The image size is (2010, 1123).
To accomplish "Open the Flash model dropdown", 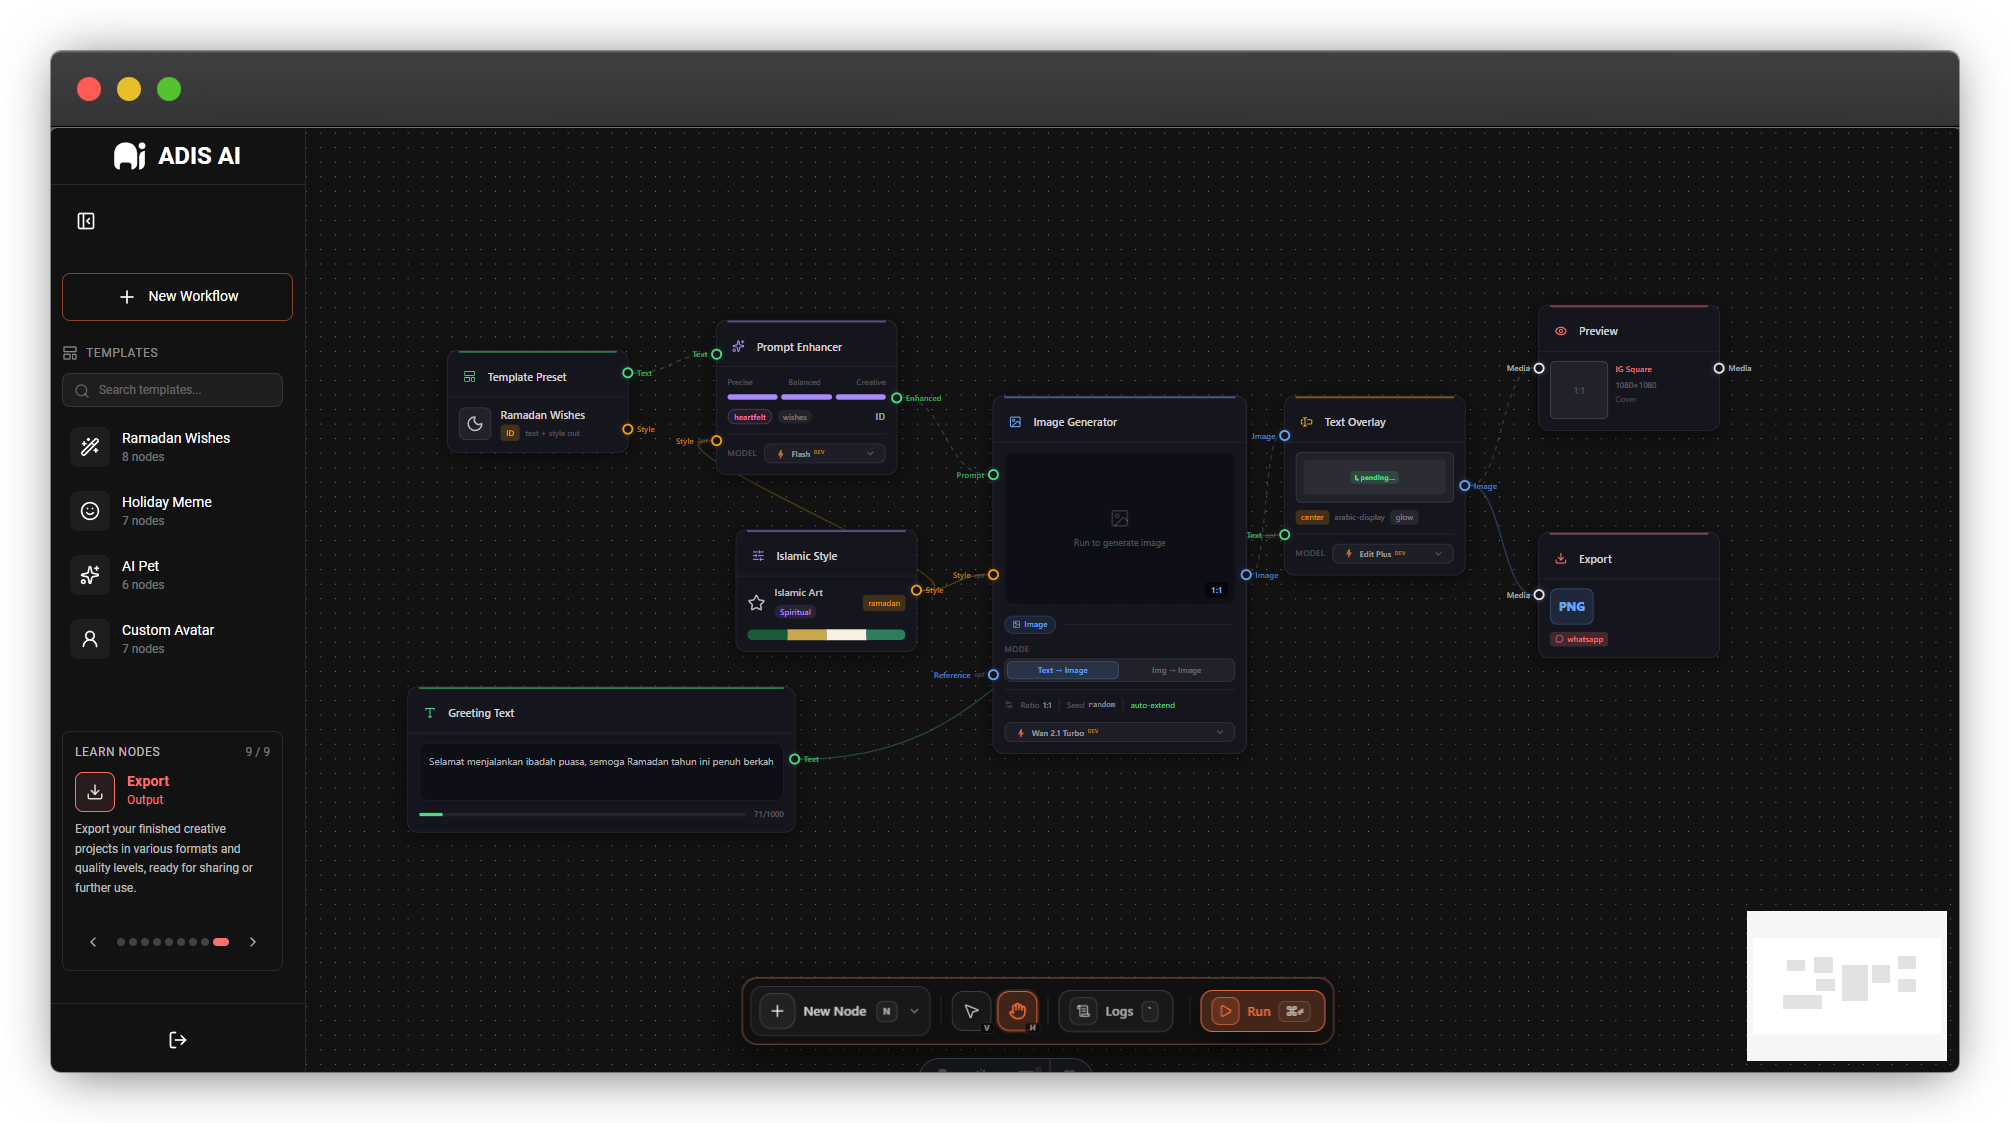I will point(825,454).
